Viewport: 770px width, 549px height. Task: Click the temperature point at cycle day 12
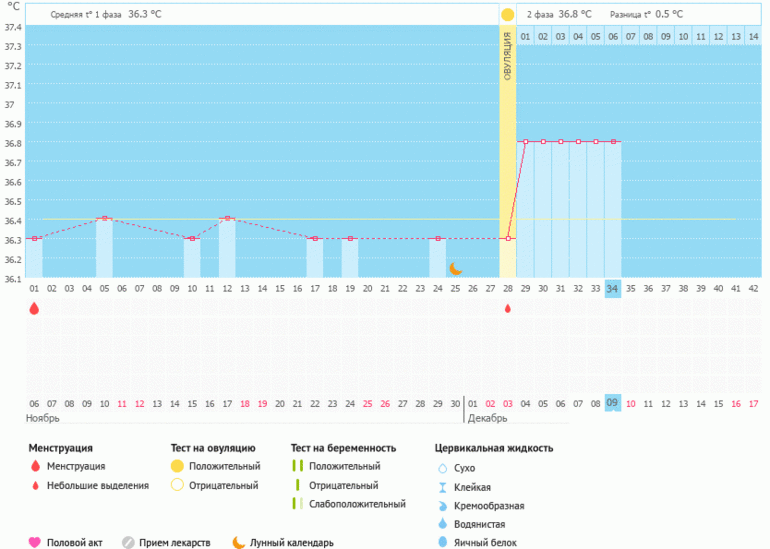tap(227, 218)
